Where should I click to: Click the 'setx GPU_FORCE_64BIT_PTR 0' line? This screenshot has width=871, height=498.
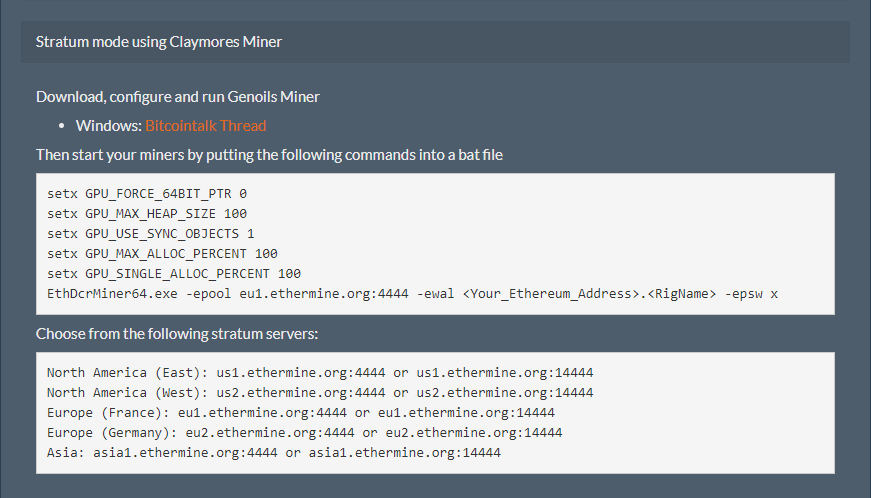[147, 194]
